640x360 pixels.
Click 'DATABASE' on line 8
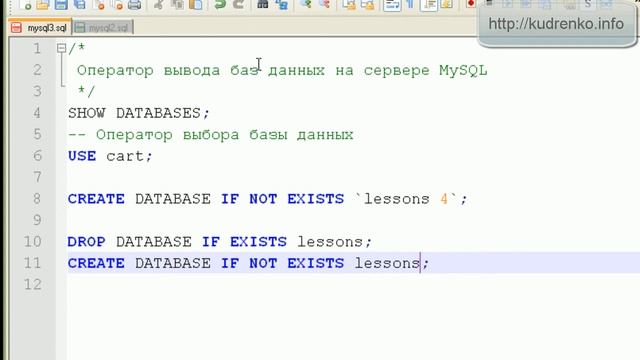(173, 199)
